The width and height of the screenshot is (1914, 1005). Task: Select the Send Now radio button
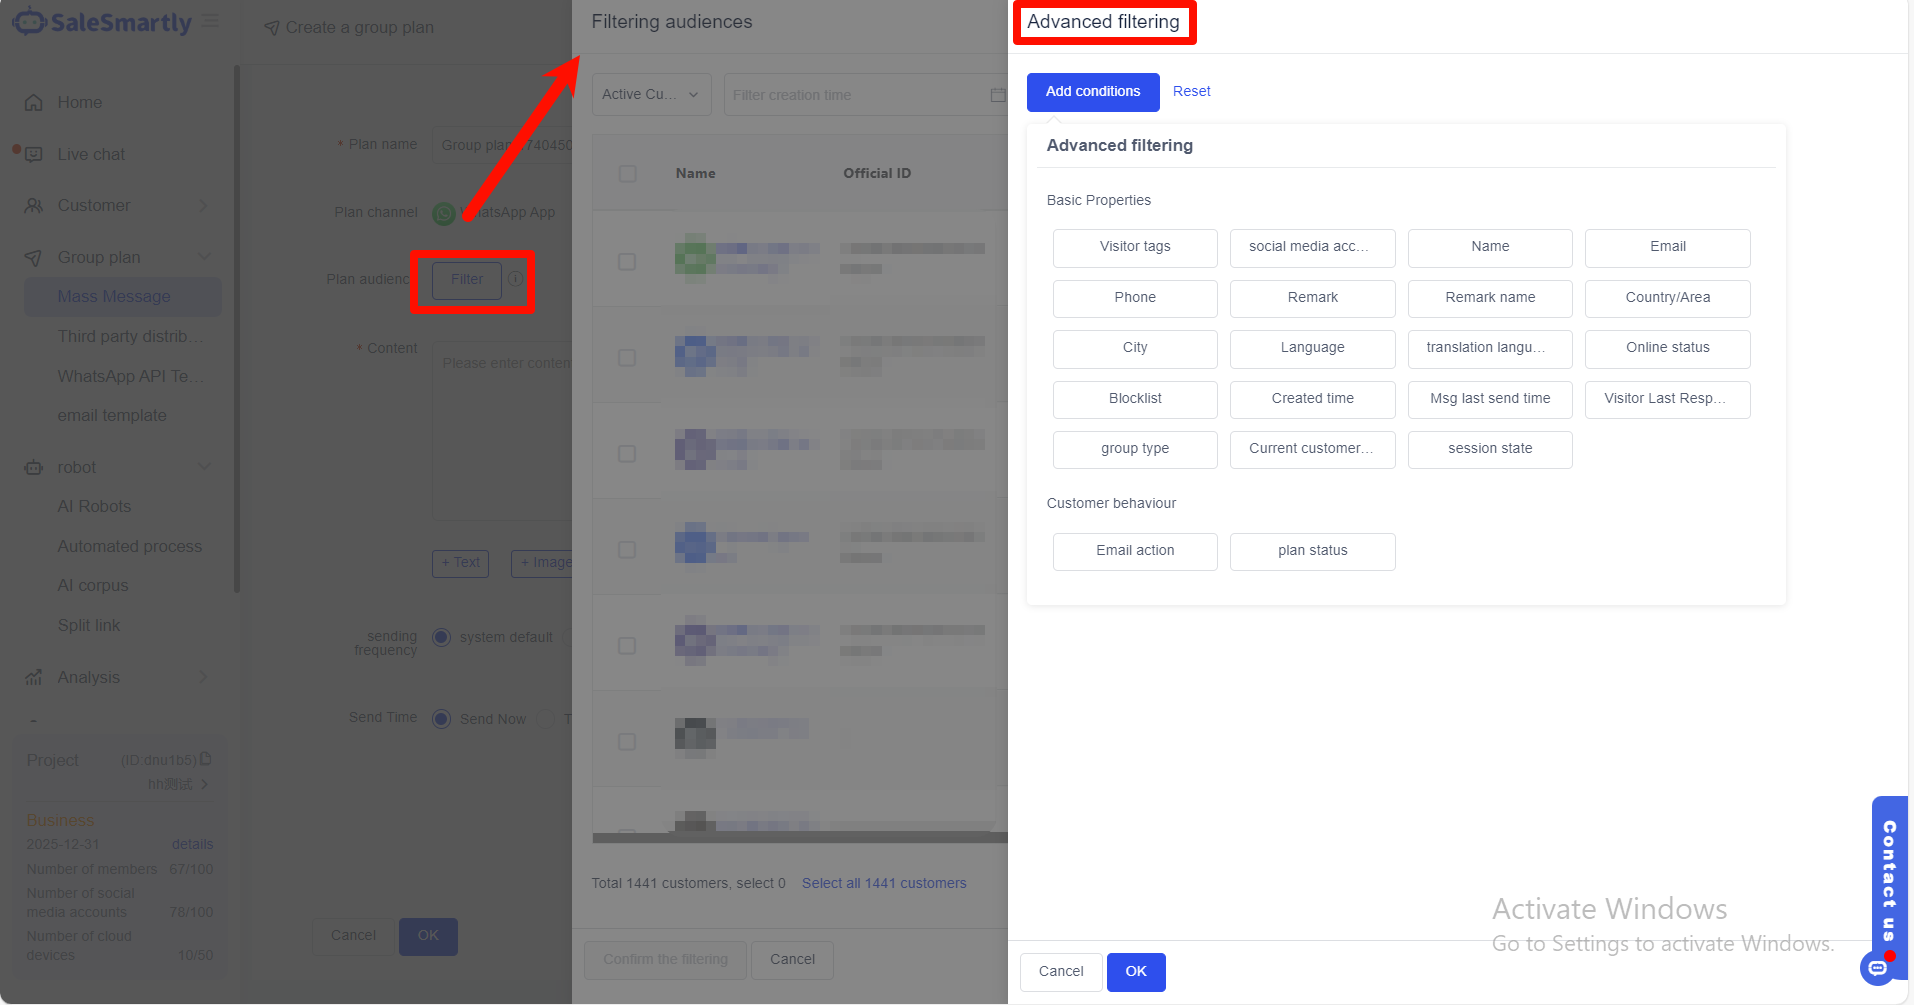click(441, 719)
